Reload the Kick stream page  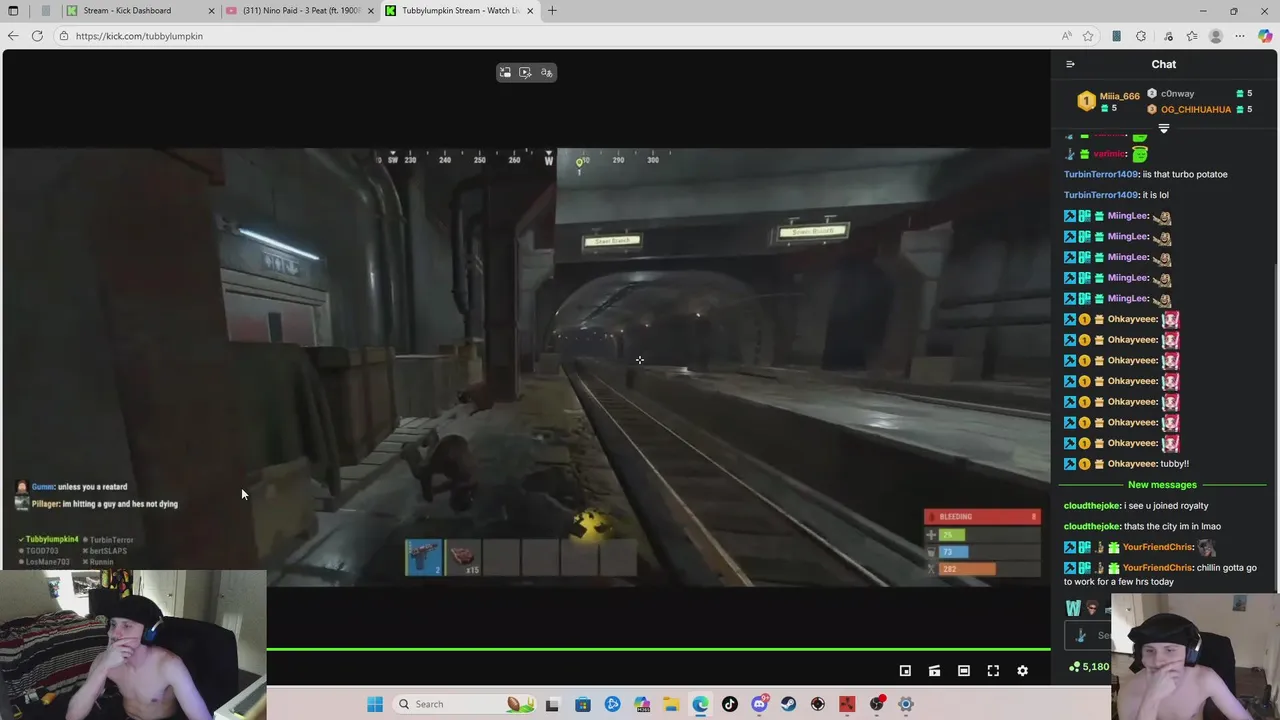tap(37, 36)
